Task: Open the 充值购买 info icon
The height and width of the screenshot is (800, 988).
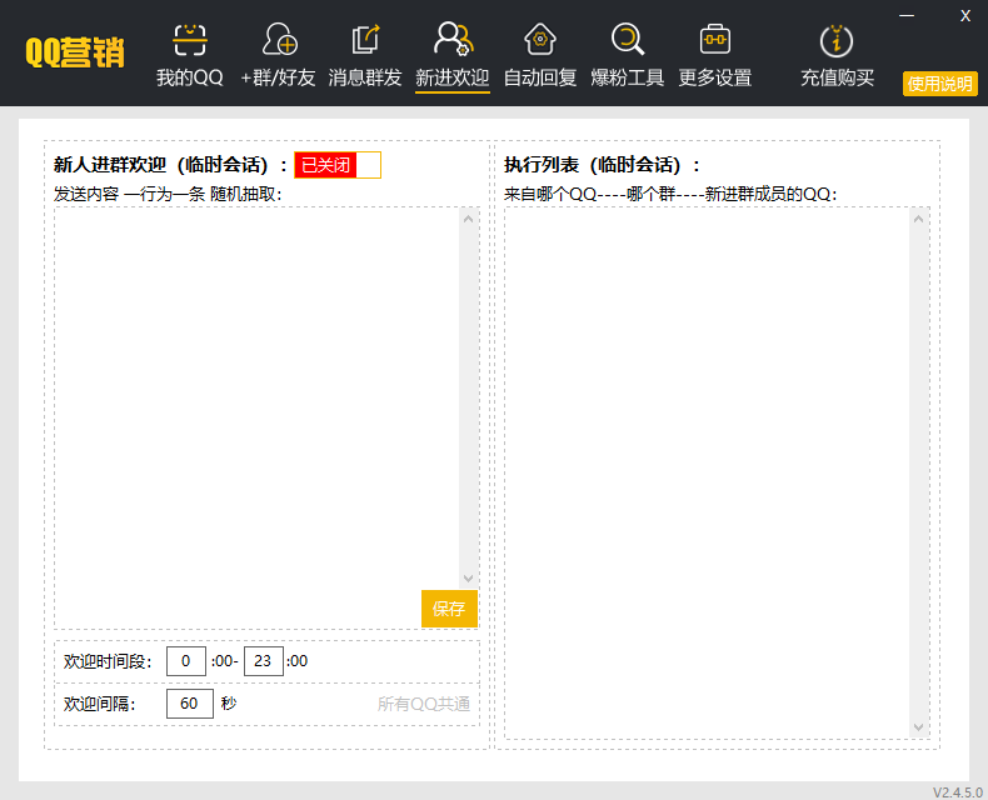Action: pos(837,40)
